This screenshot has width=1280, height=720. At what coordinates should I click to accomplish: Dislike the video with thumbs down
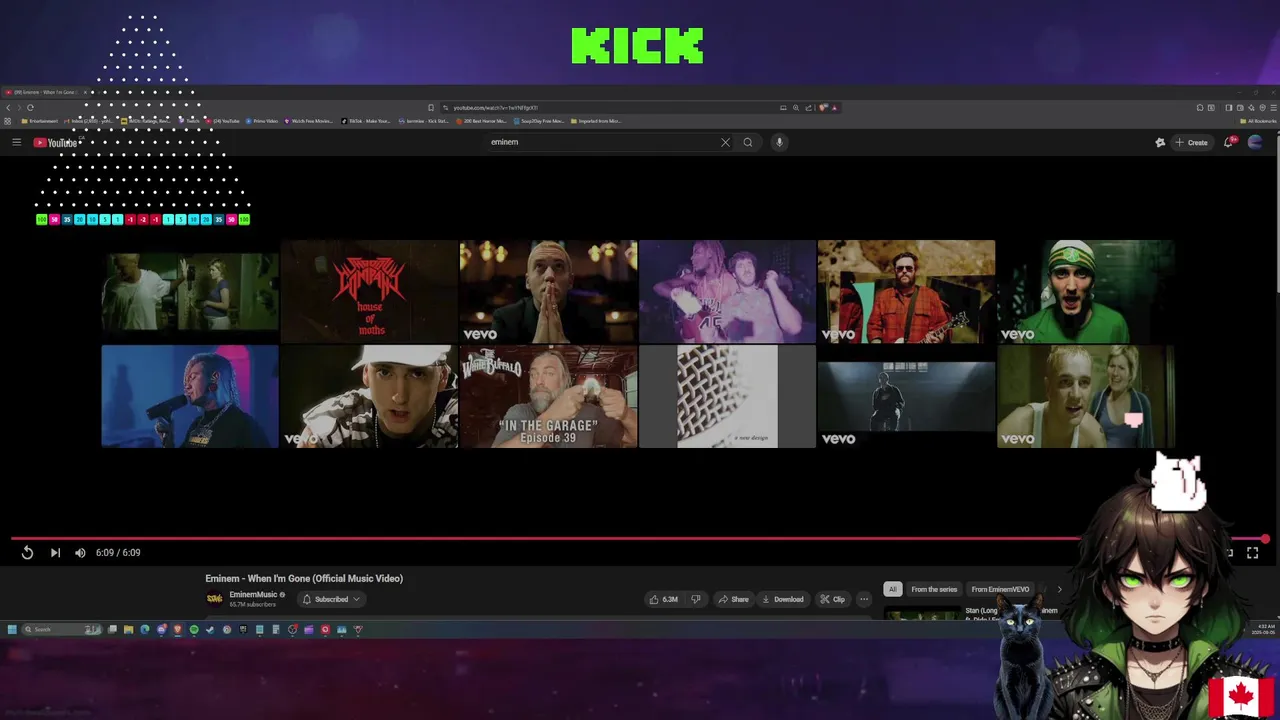[x=696, y=599]
